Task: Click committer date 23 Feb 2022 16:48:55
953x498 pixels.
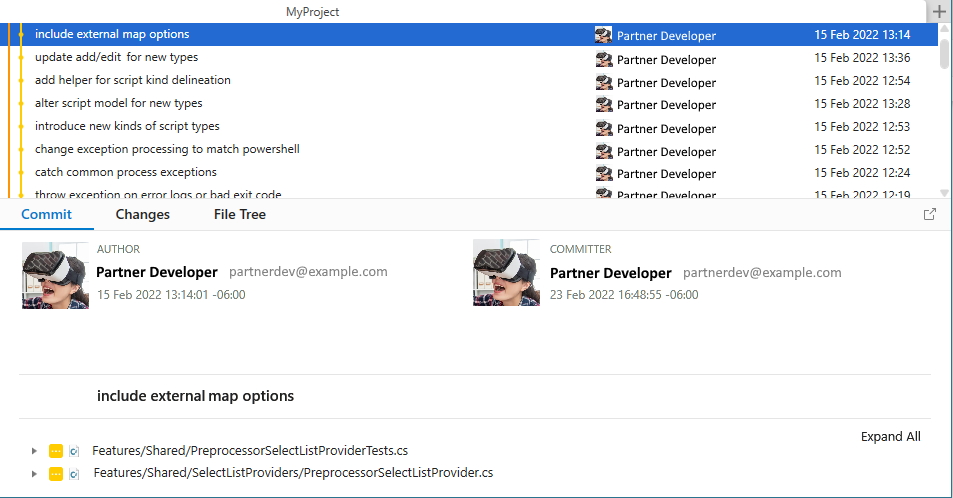Action: click(x=624, y=295)
